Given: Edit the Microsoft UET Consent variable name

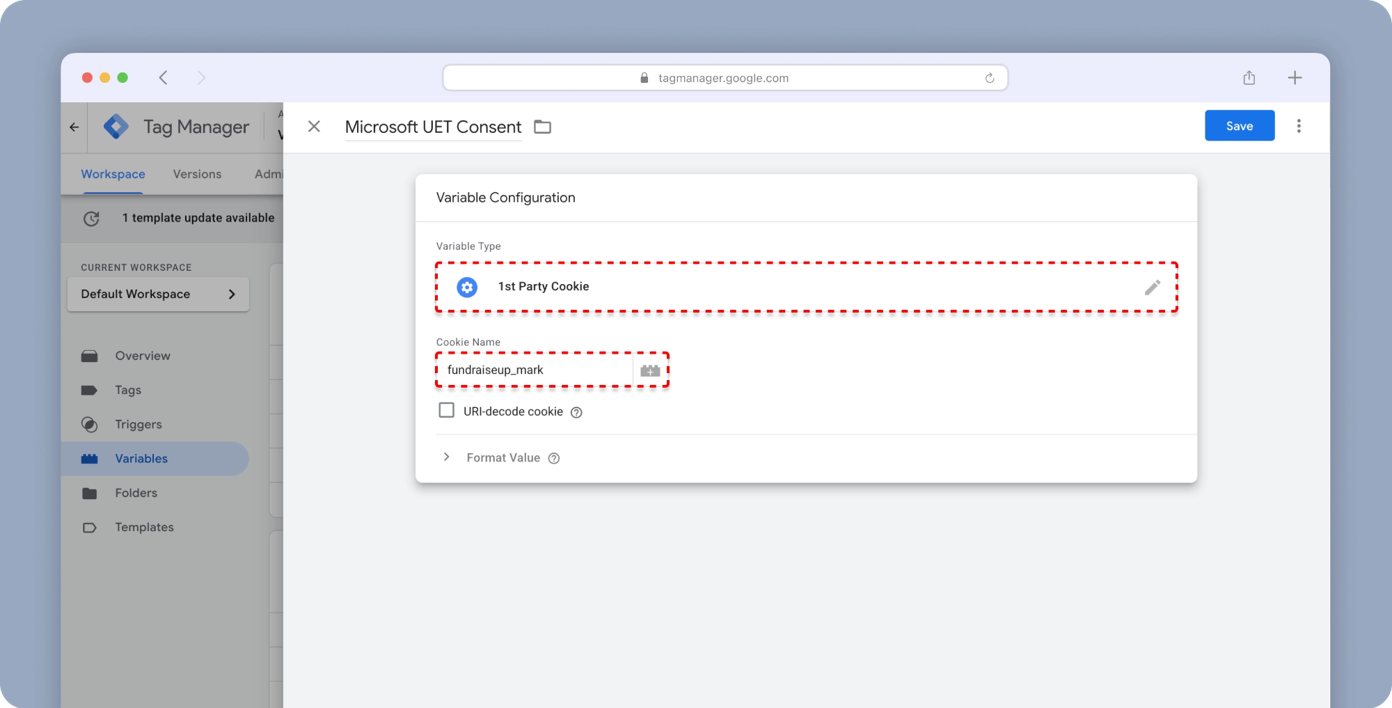Looking at the screenshot, I should [433, 127].
